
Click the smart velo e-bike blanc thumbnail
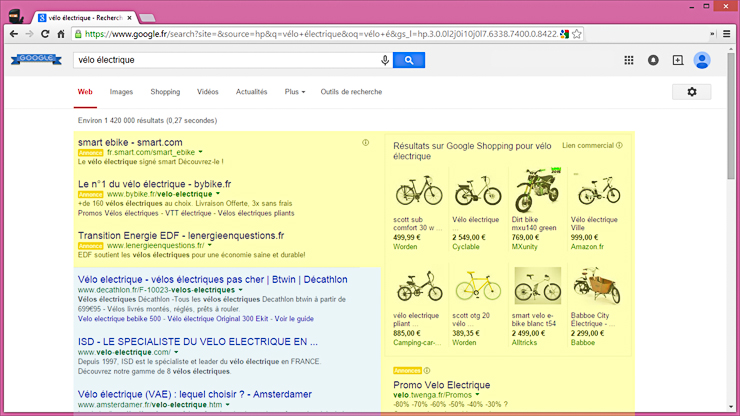click(x=538, y=286)
